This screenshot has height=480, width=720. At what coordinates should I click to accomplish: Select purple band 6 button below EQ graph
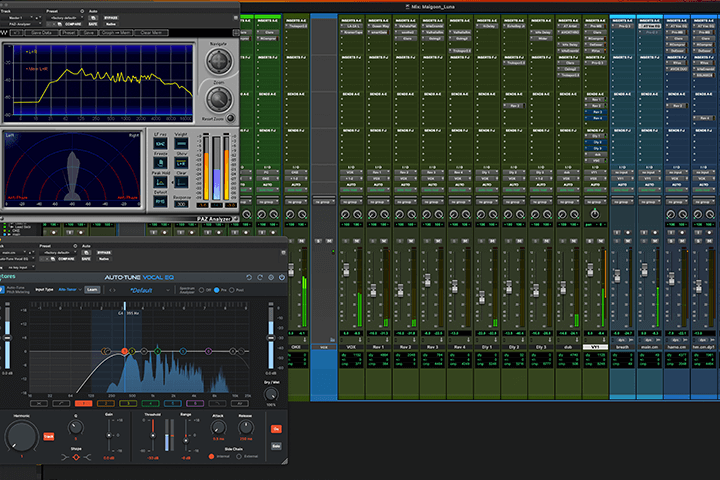[x=195, y=403]
